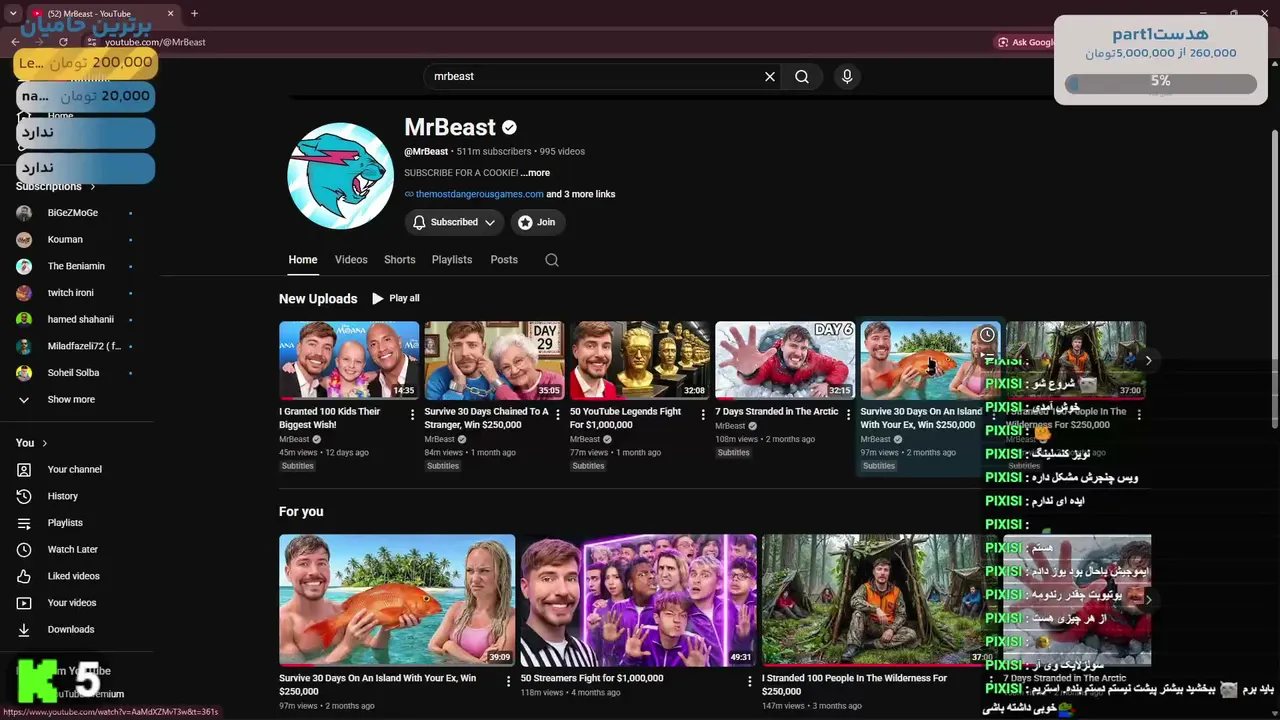Show the 'and 3 more links' list
The width and height of the screenshot is (1280, 720).
(581, 194)
